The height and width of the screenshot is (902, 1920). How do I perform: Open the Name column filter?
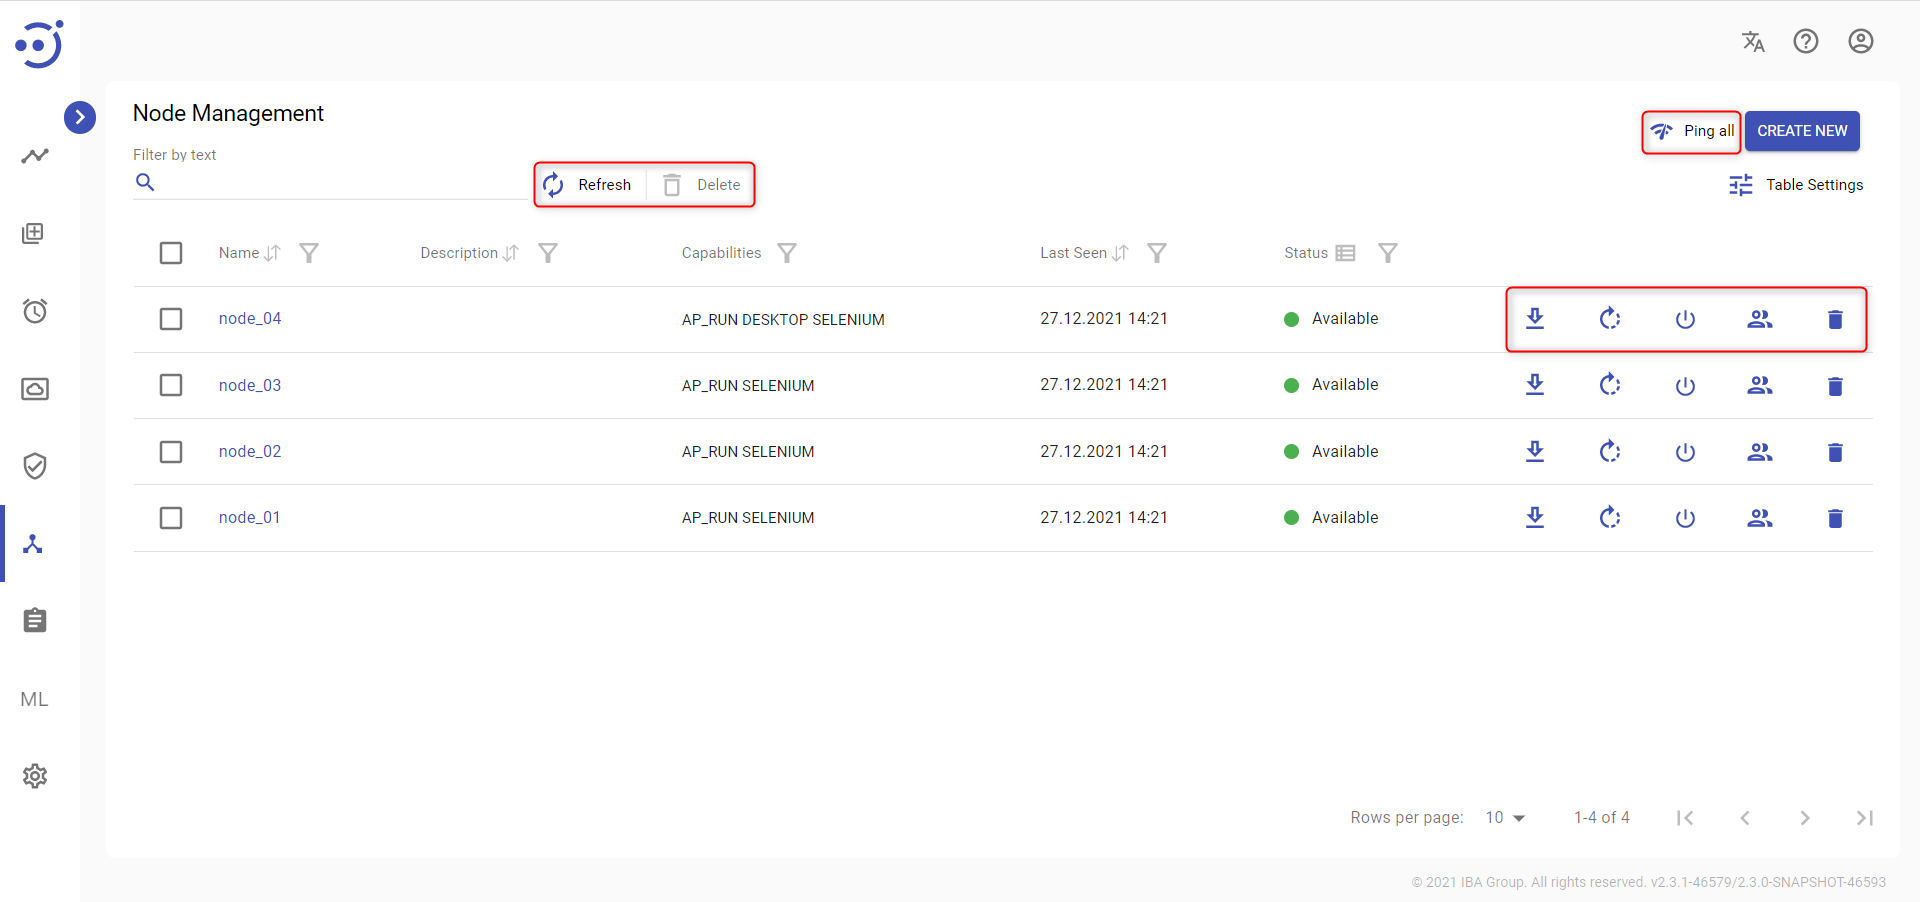[x=309, y=253]
